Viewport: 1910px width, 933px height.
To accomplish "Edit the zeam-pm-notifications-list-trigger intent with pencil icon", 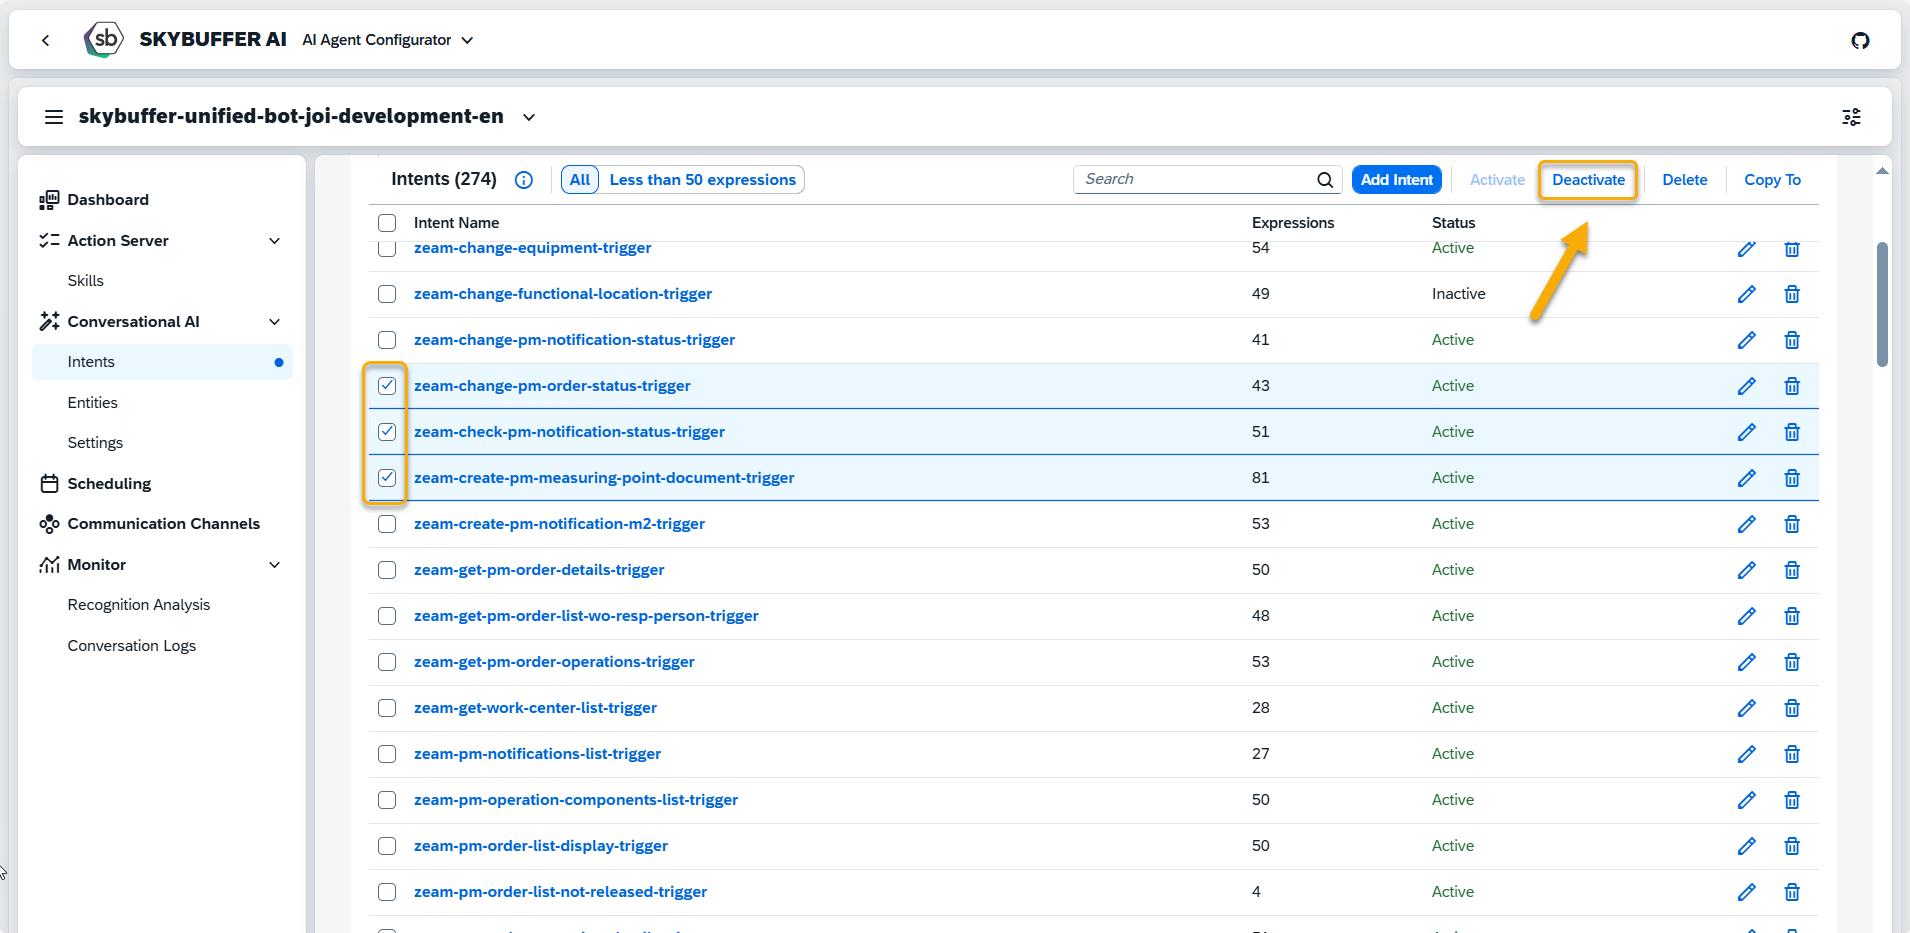I will 1746,754.
